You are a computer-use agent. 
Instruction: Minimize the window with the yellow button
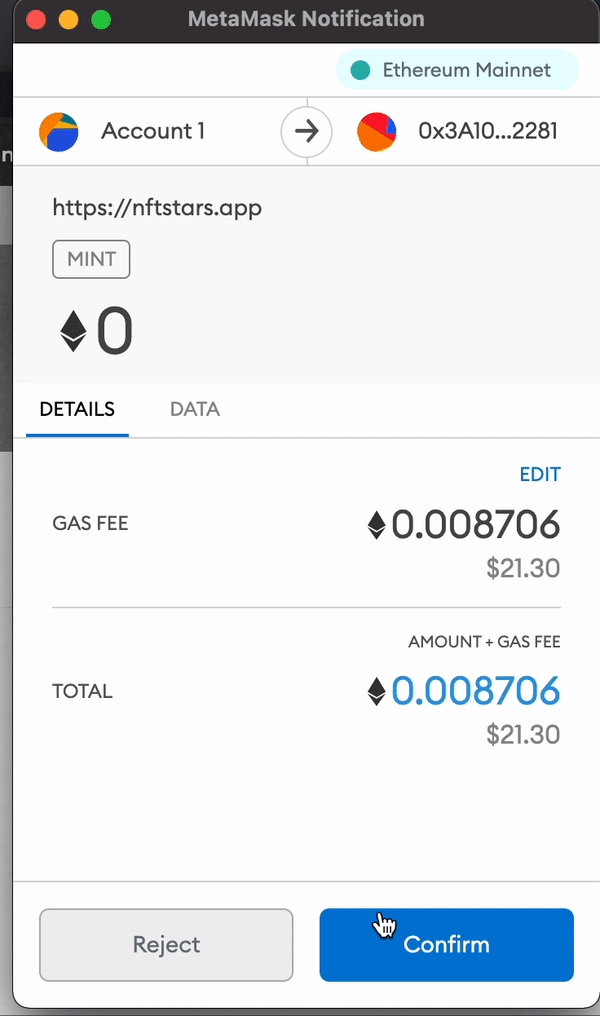[68, 19]
